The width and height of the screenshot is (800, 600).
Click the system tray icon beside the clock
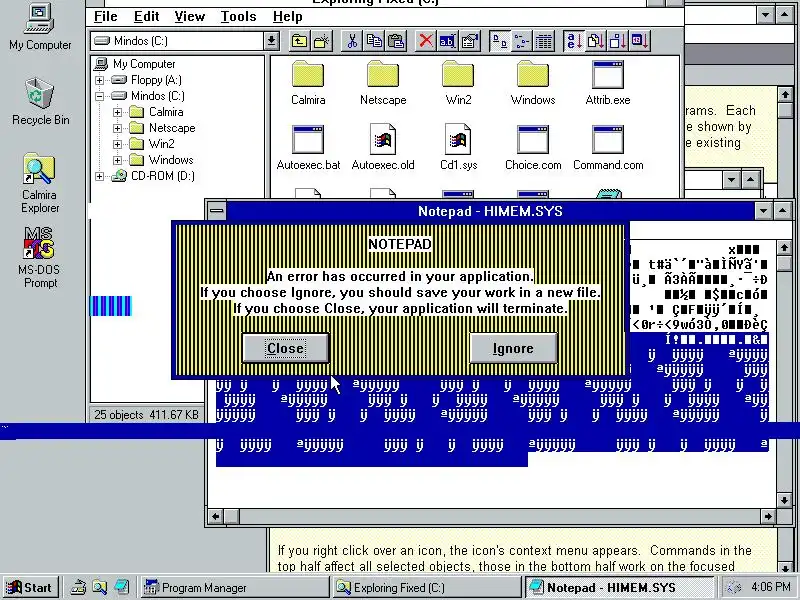(x=733, y=587)
